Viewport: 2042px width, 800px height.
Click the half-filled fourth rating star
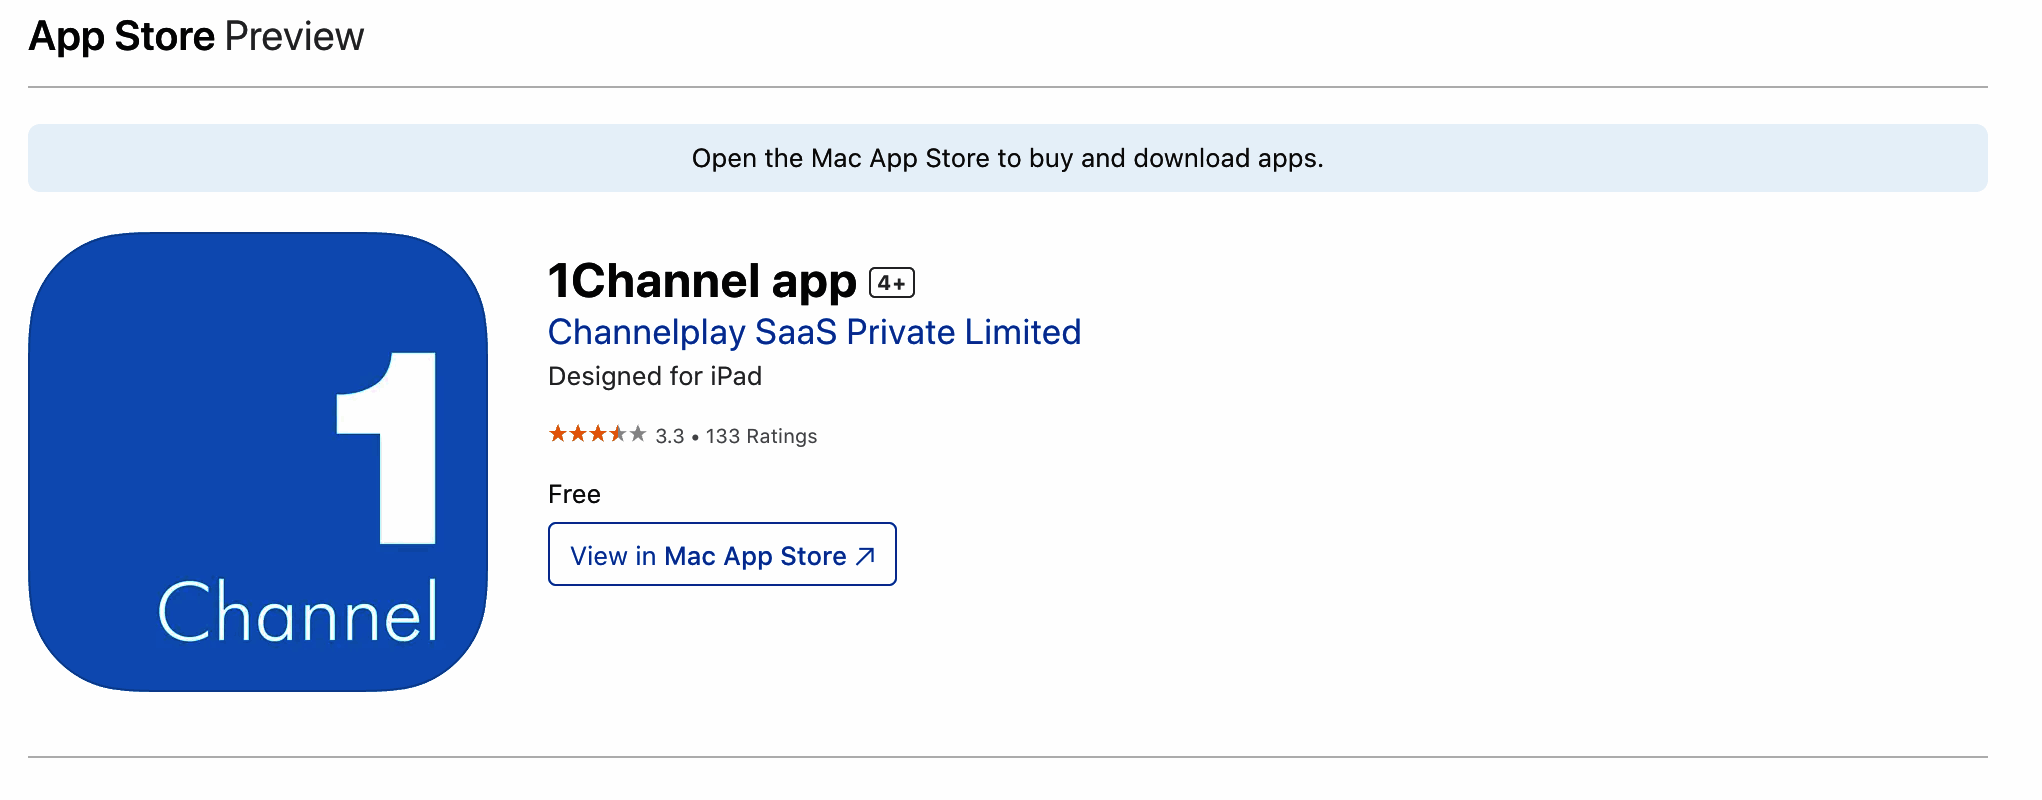point(618,434)
